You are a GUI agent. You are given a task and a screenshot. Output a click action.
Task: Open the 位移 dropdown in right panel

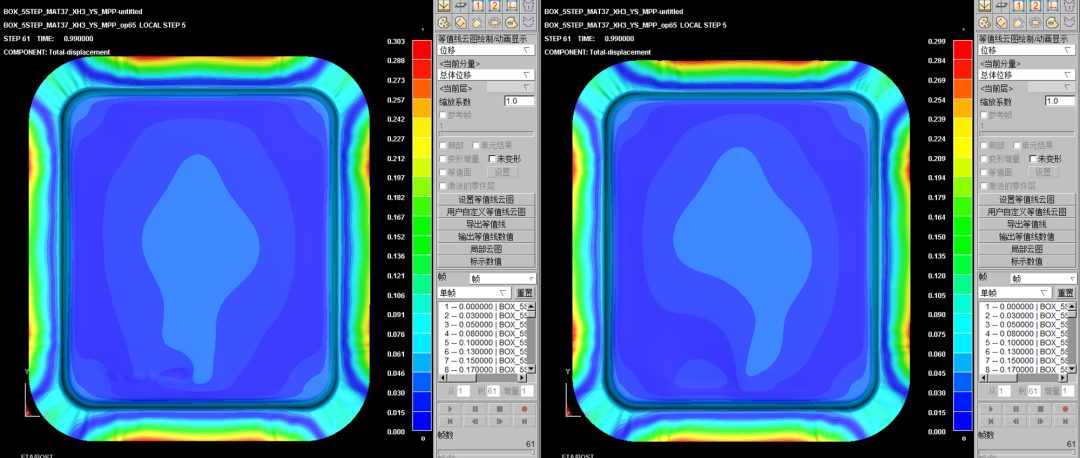pos(1026,50)
